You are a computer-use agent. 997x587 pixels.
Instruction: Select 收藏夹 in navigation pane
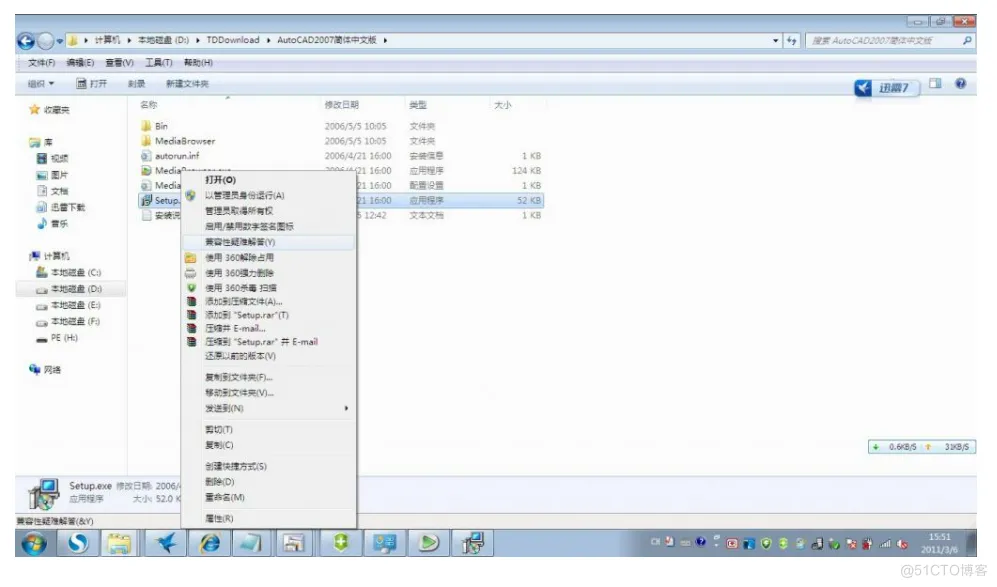pyautogui.click(x=49, y=109)
